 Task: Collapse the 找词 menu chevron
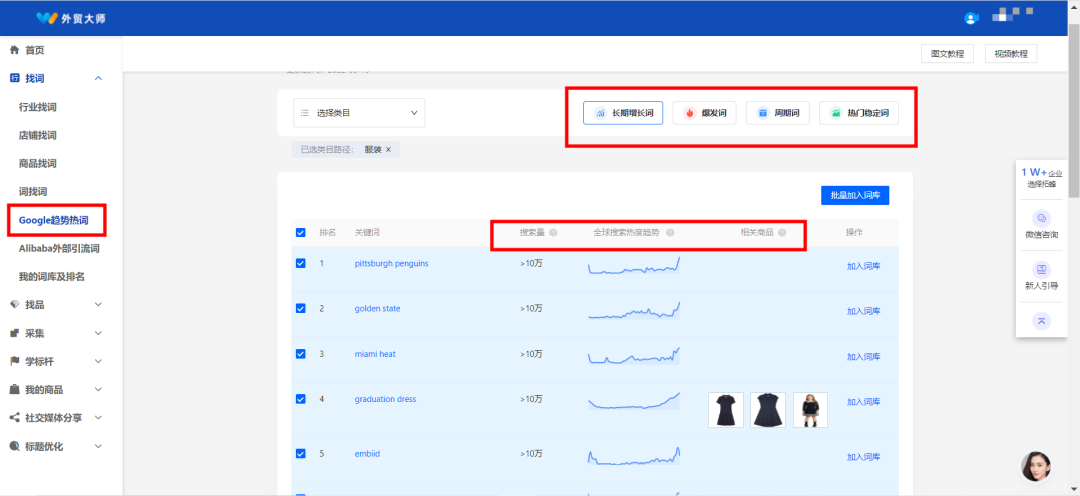[x=98, y=79]
